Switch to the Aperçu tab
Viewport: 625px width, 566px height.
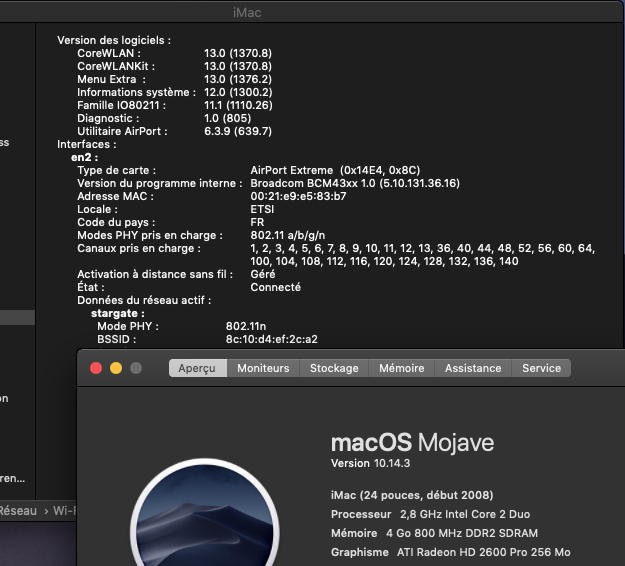point(198,368)
